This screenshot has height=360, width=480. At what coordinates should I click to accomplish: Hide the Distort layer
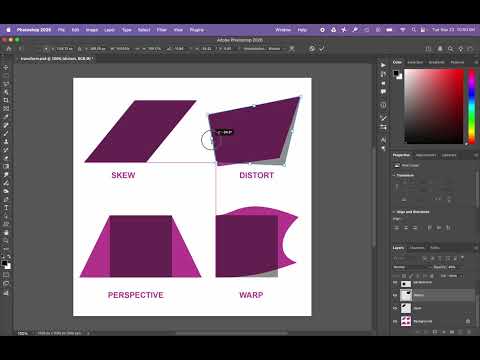[x=395, y=295]
